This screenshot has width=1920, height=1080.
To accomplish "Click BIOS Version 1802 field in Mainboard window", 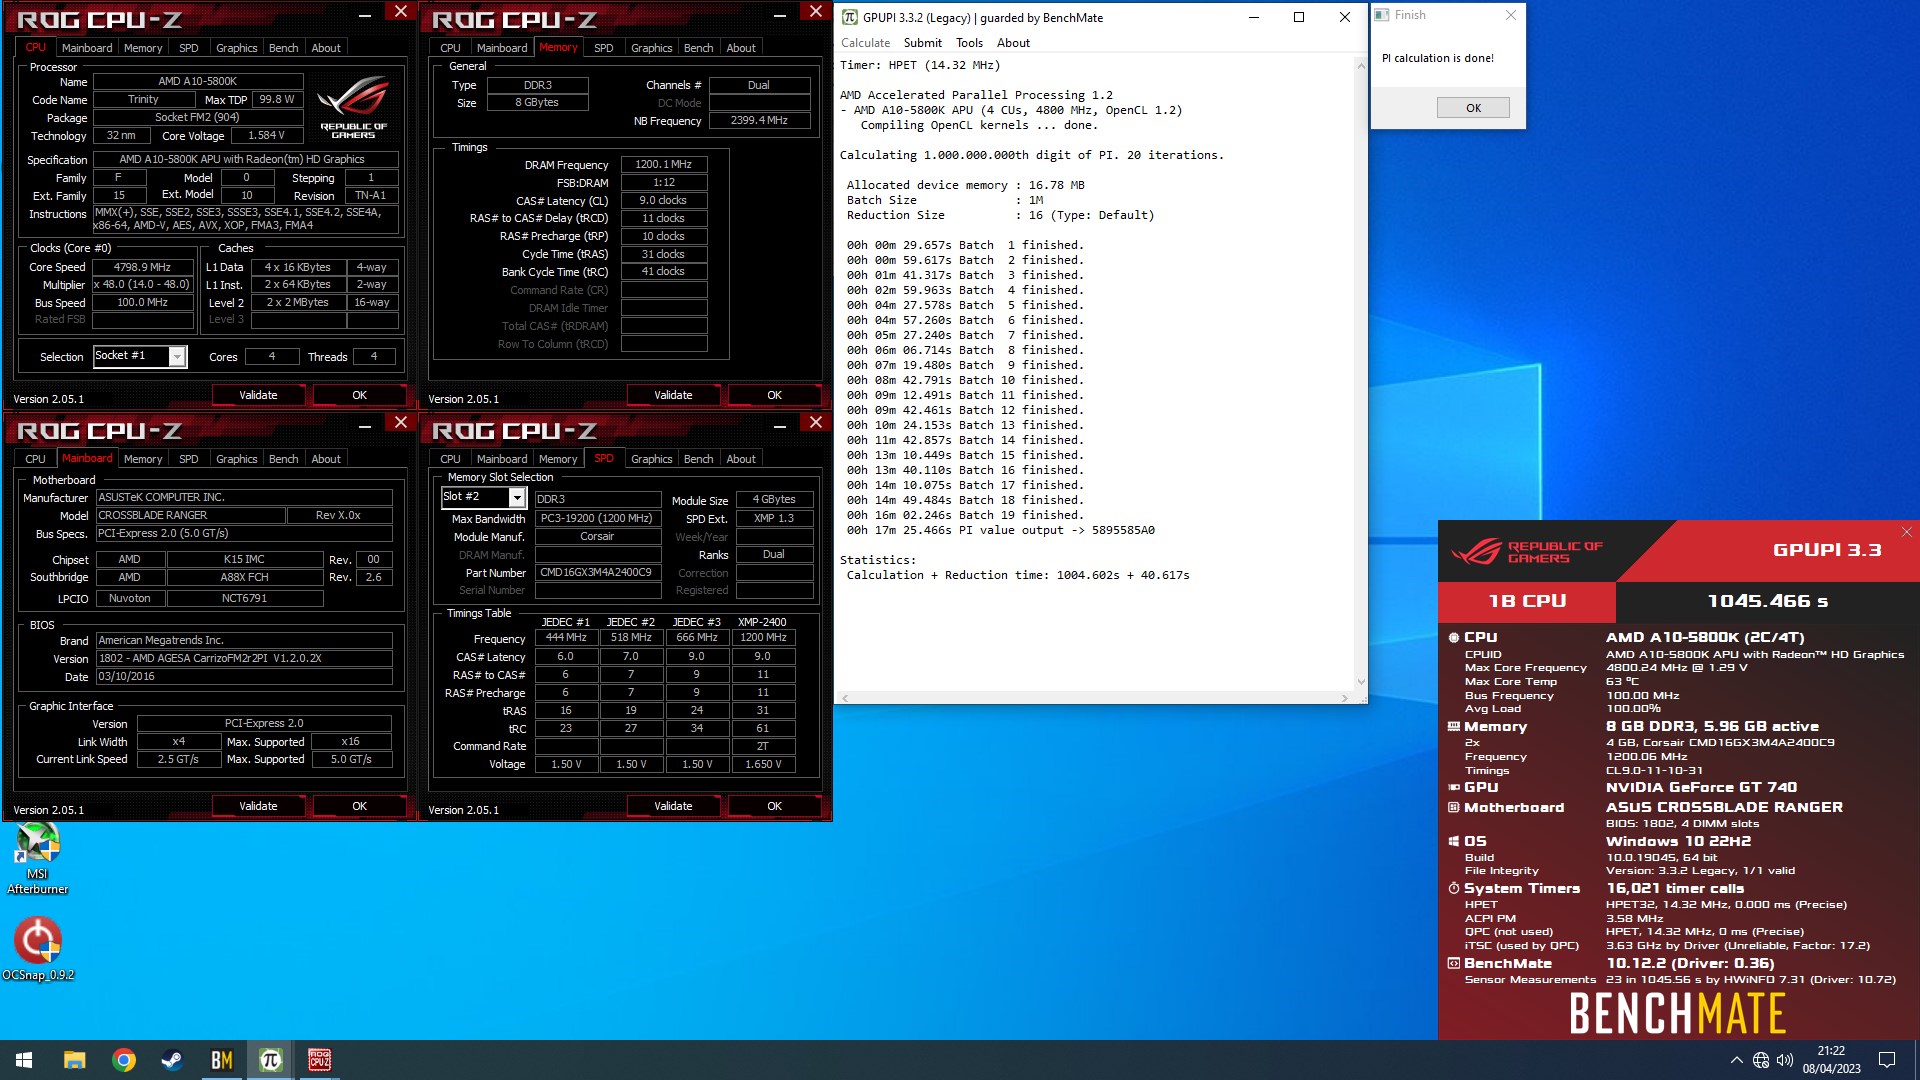I will (244, 658).
